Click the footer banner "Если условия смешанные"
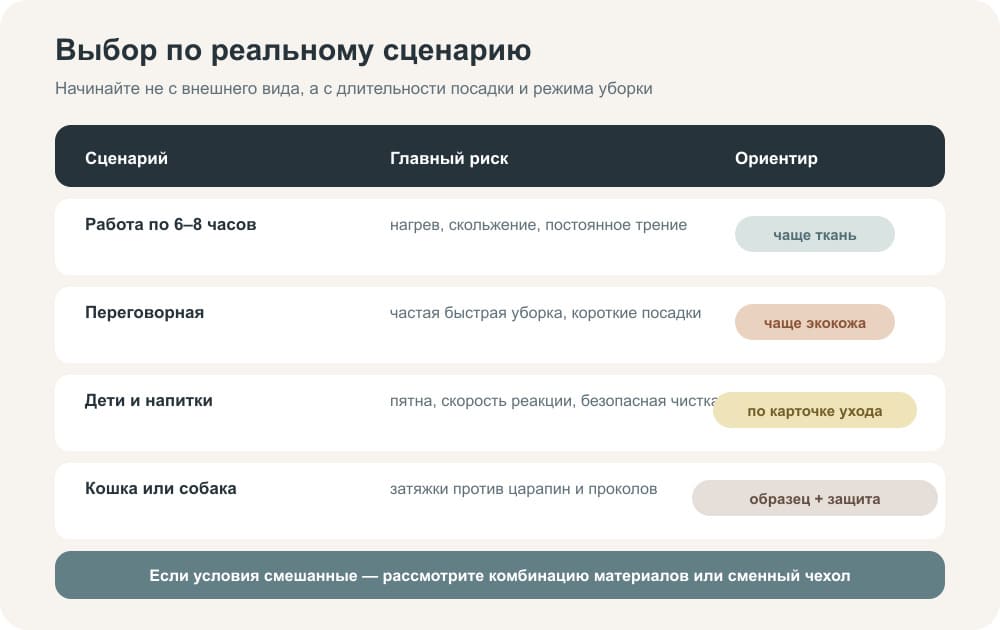Screen dimensions: 1000x630 coord(500,575)
